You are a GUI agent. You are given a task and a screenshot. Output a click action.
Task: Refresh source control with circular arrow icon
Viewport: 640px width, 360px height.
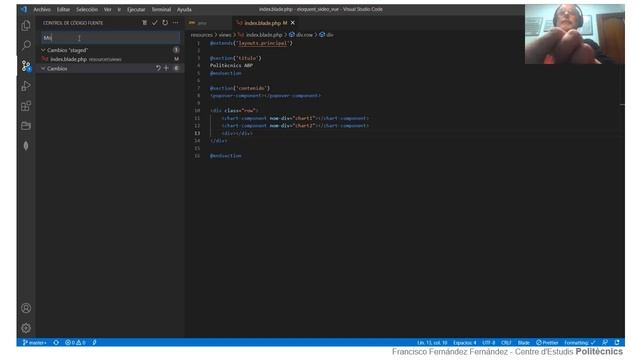(x=165, y=23)
